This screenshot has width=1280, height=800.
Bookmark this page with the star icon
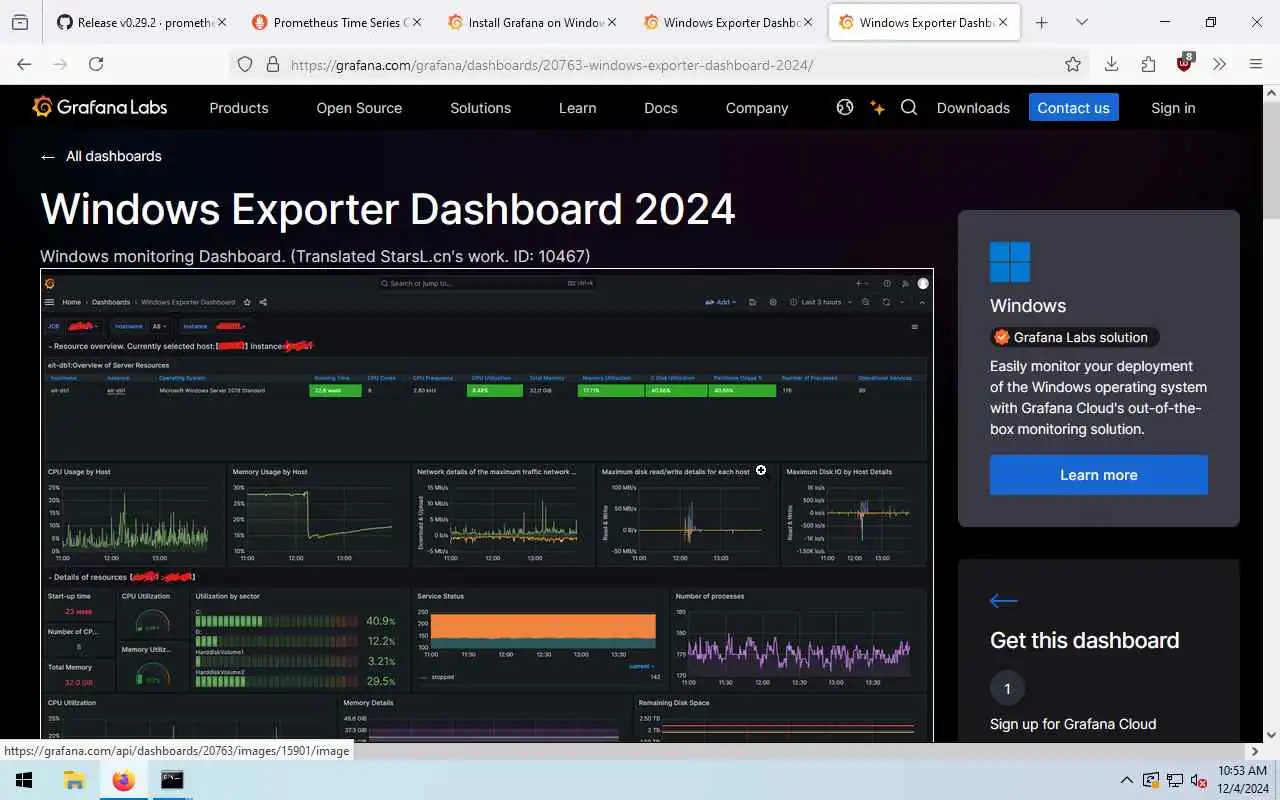tap(1073, 64)
